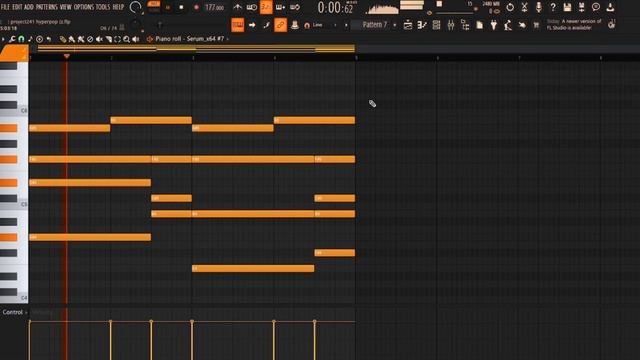Click the undo history circular arrow icon

(510, 7)
